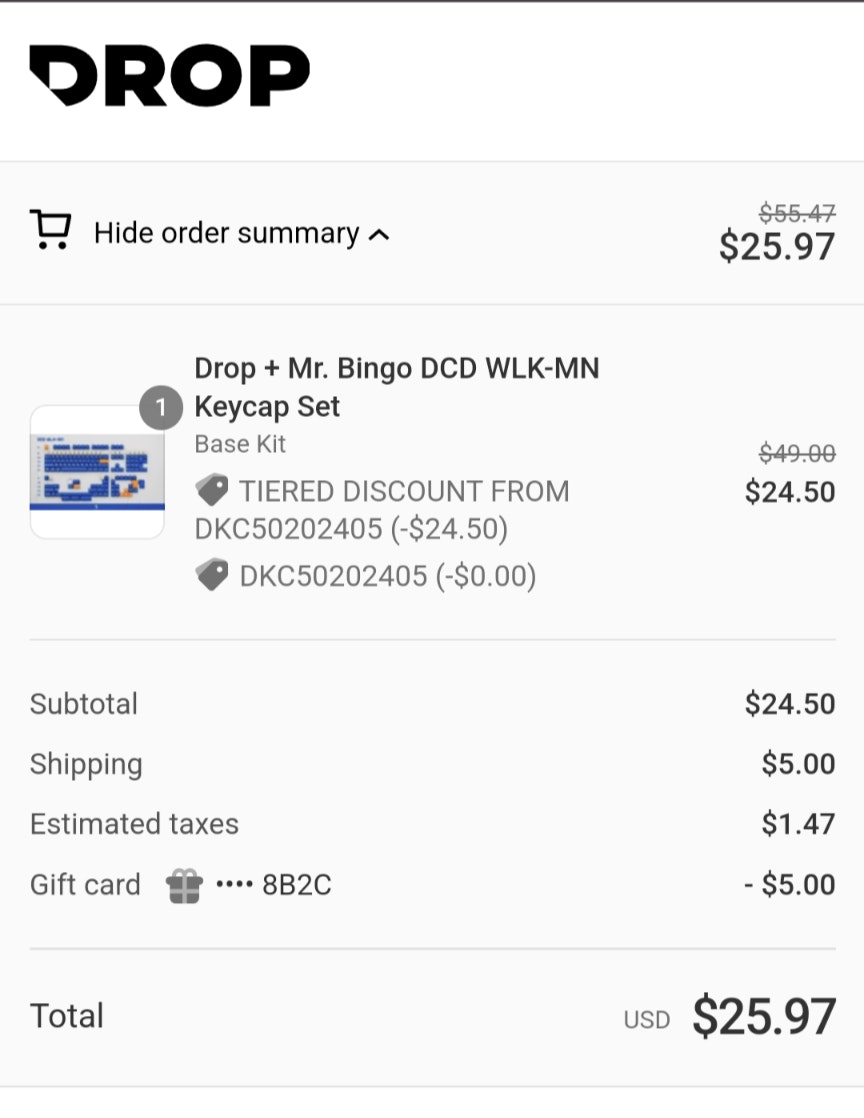Click the USD currency label
The height and width of the screenshot is (1118, 864).
pos(646,1019)
